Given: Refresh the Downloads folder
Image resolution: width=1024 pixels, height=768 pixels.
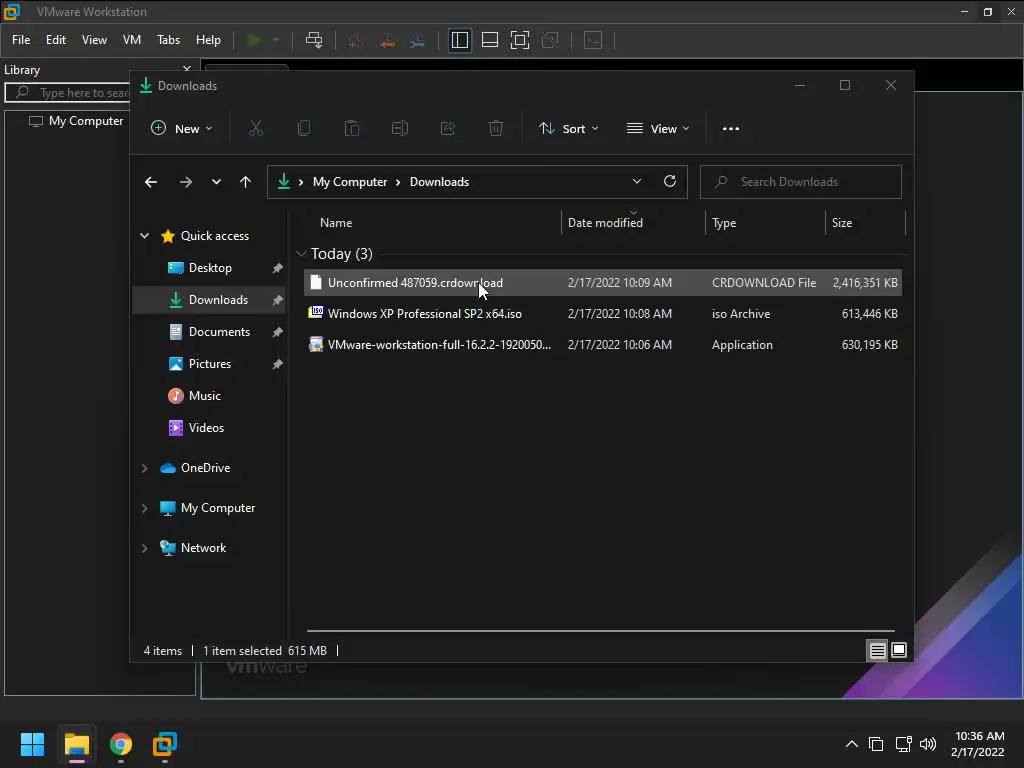Looking at the screenshot, I should (670, 182).
